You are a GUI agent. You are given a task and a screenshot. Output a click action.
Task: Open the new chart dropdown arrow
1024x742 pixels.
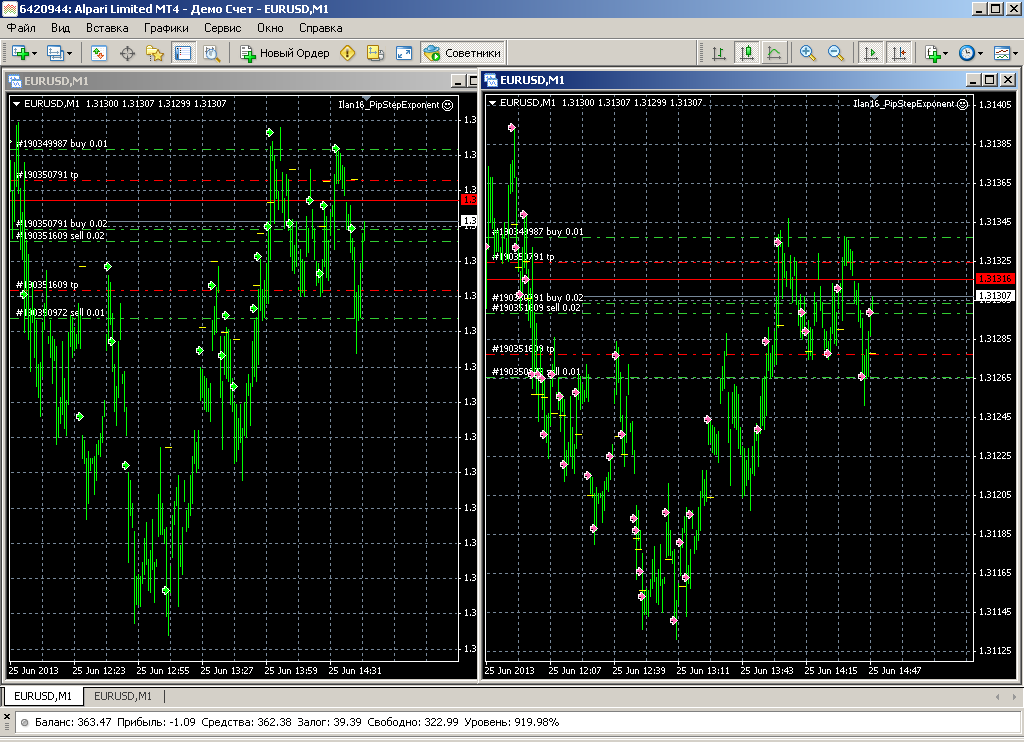click(35, 53)
